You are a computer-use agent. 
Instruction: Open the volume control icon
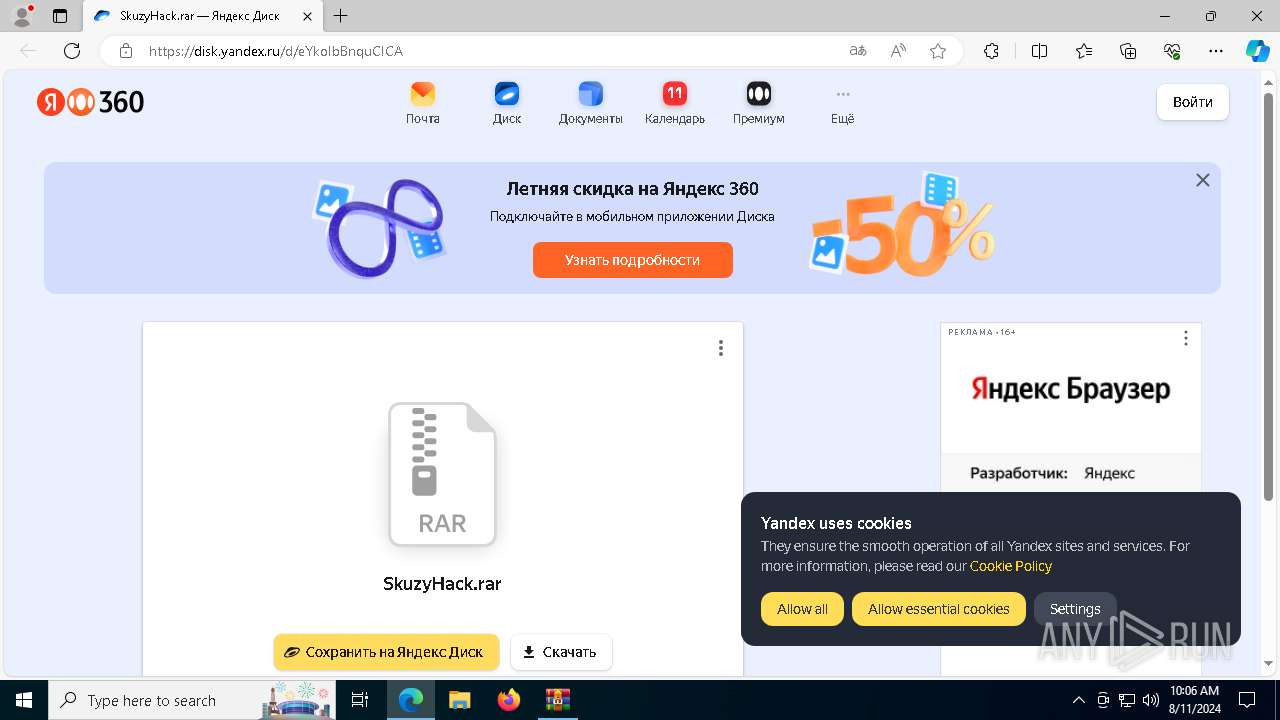coord(1151,700)
